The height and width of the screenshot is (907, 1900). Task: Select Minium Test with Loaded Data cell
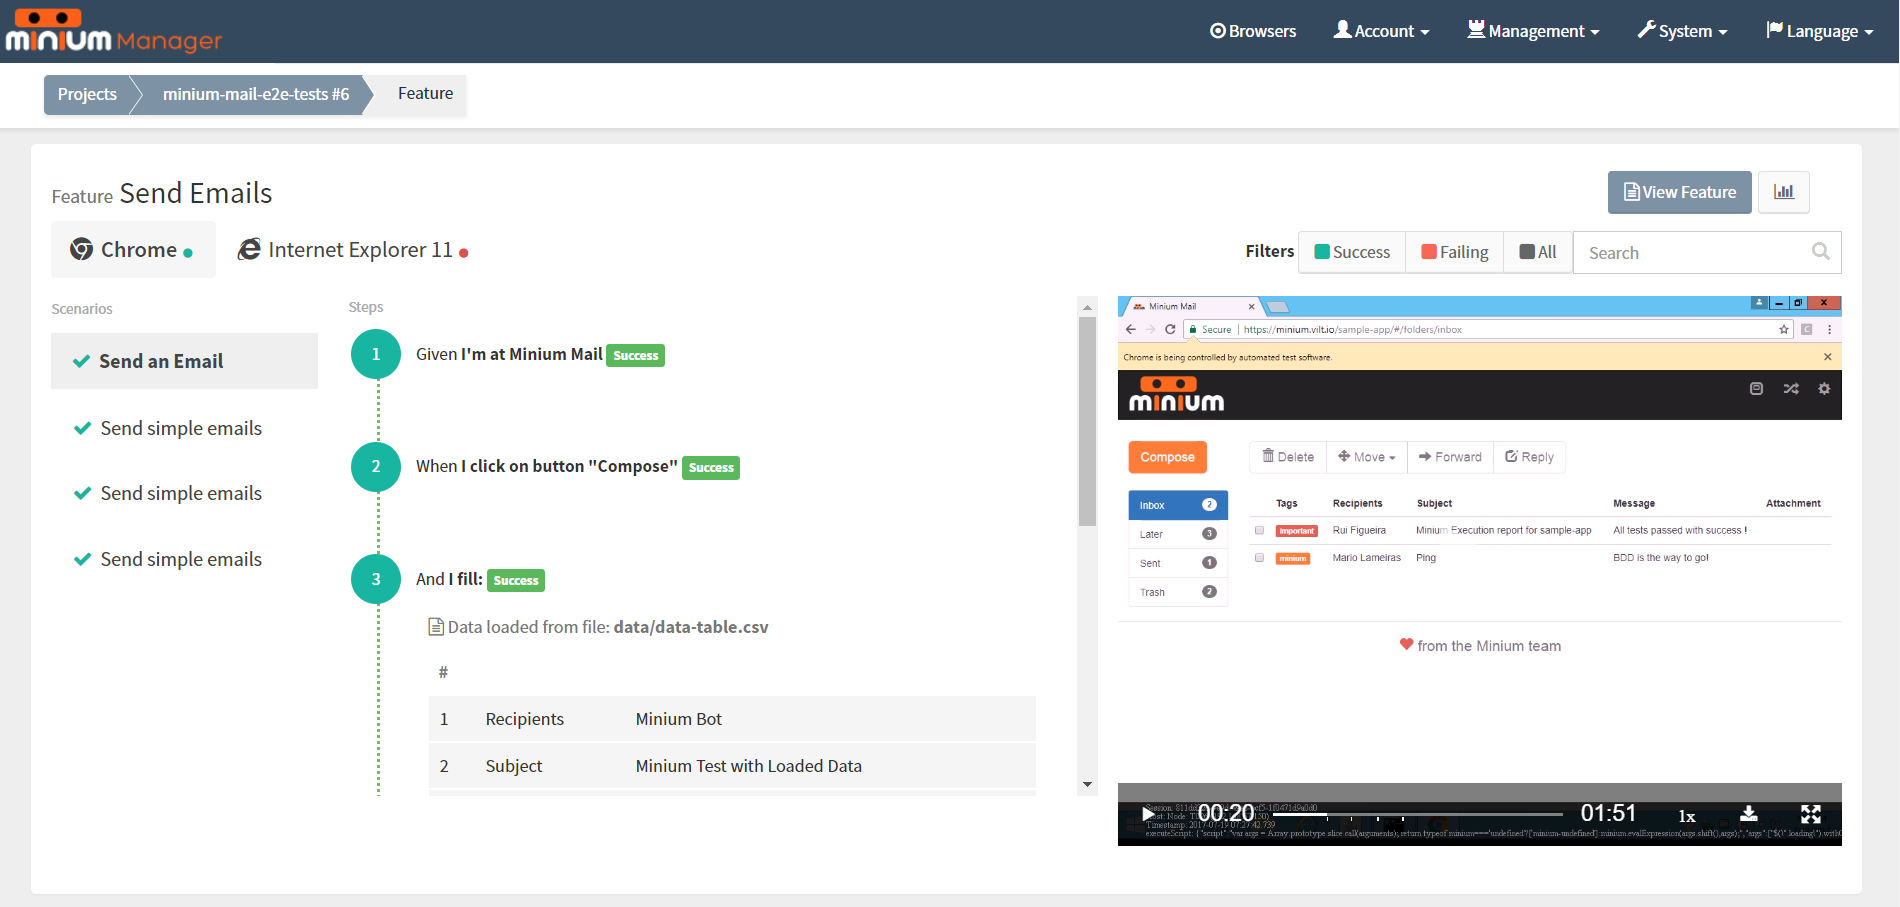749,766
